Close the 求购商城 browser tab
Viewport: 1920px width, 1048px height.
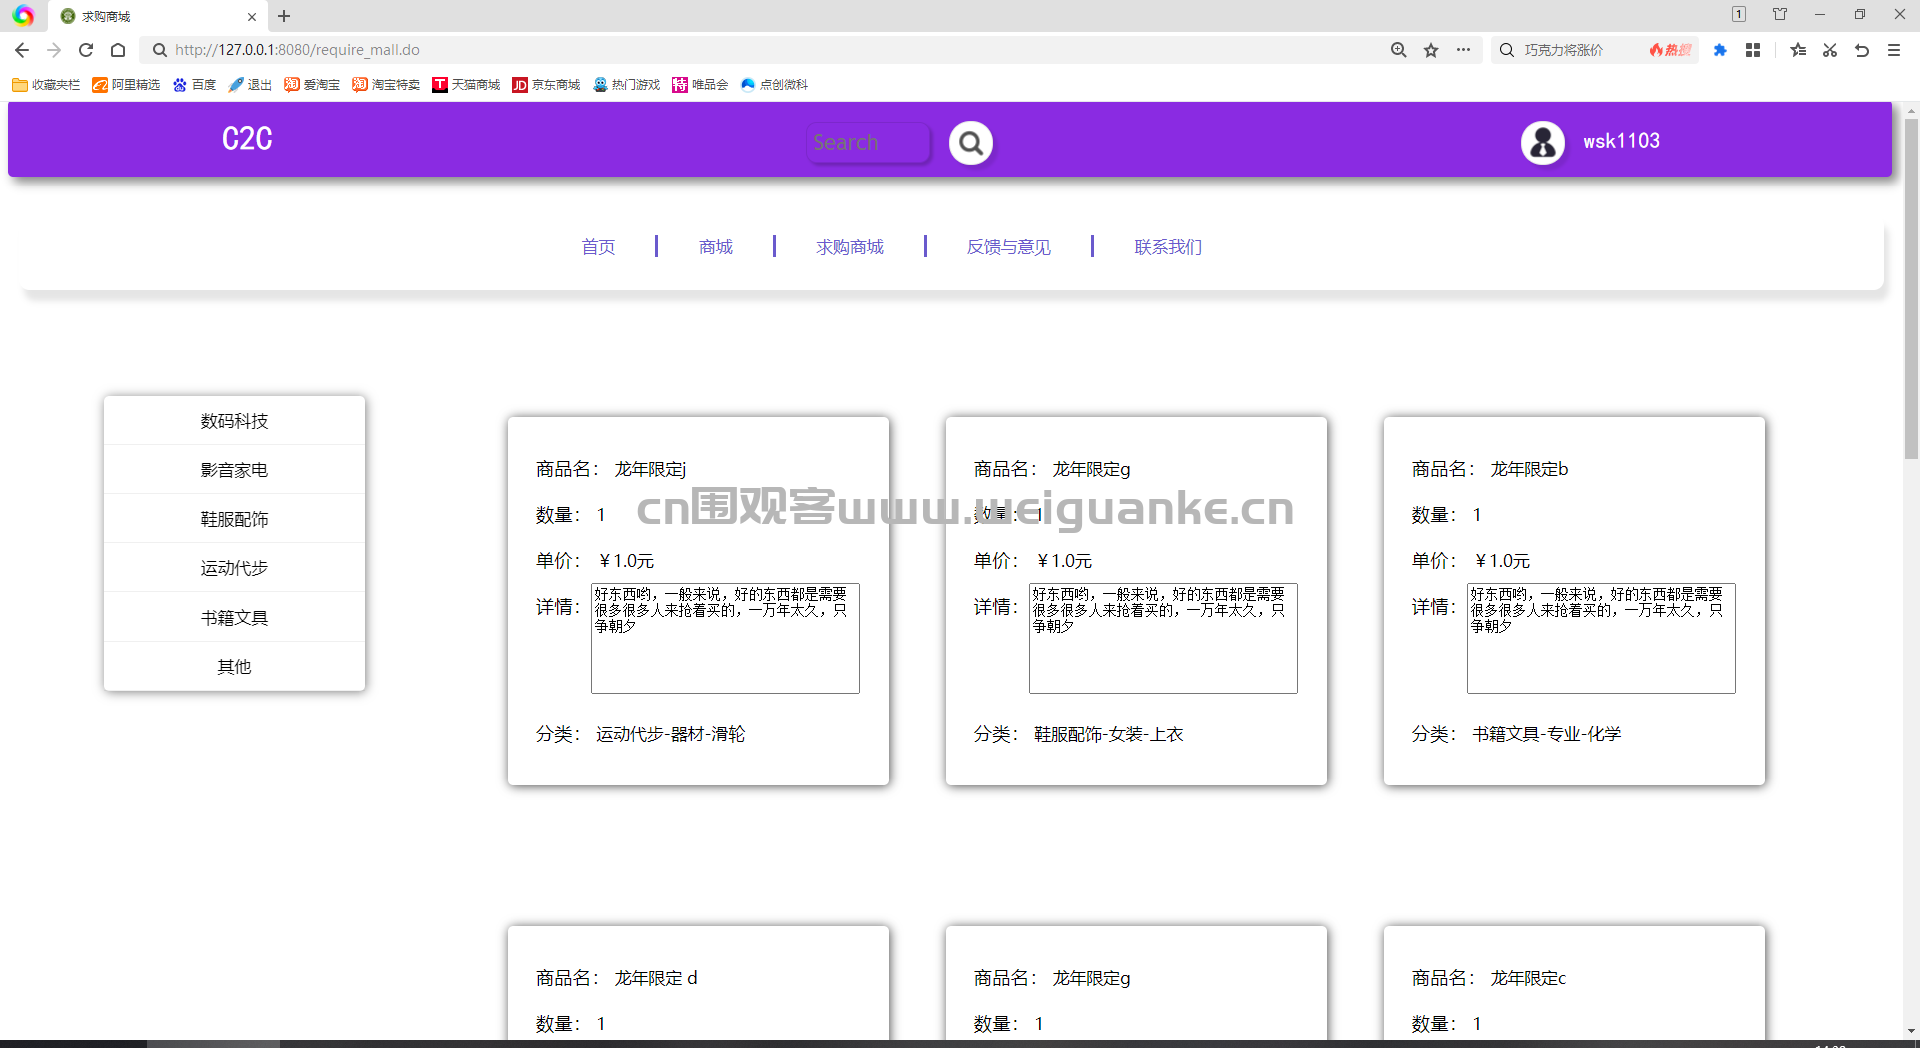click(x=252, y=17)
